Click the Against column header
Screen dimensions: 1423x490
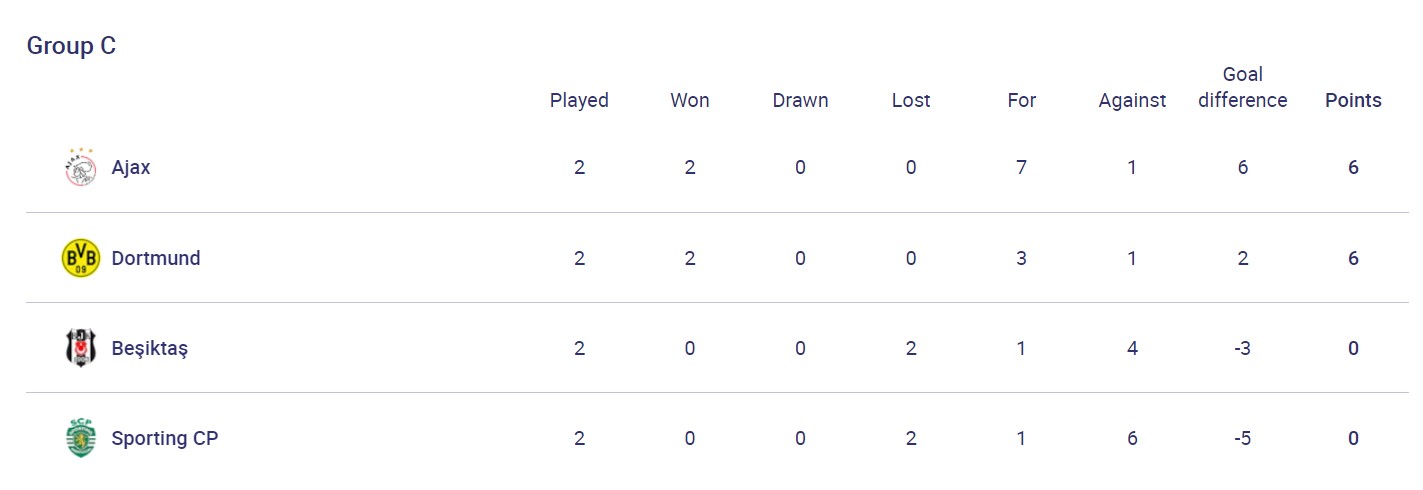[x=1132, y=100]
